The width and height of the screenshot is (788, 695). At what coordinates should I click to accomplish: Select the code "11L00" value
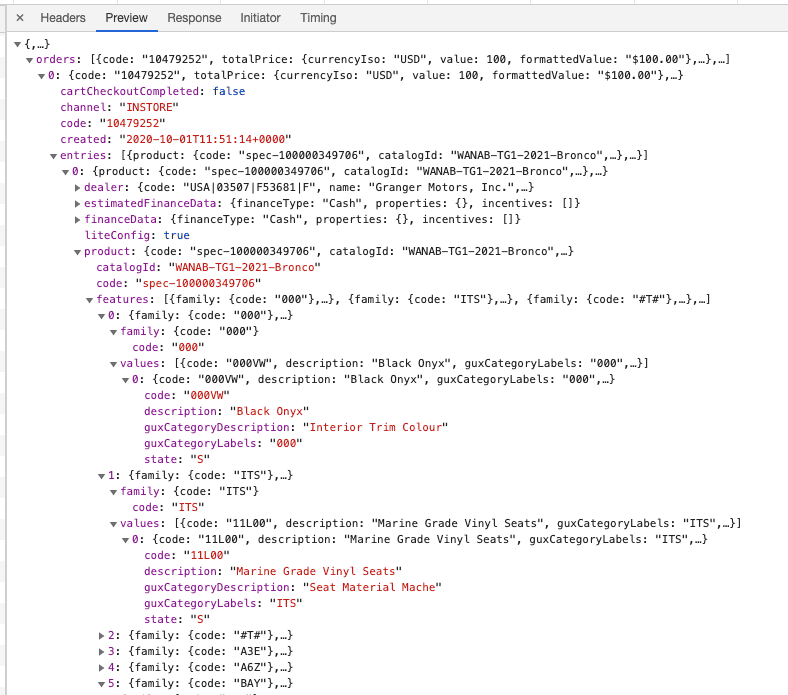coord(207,556)
